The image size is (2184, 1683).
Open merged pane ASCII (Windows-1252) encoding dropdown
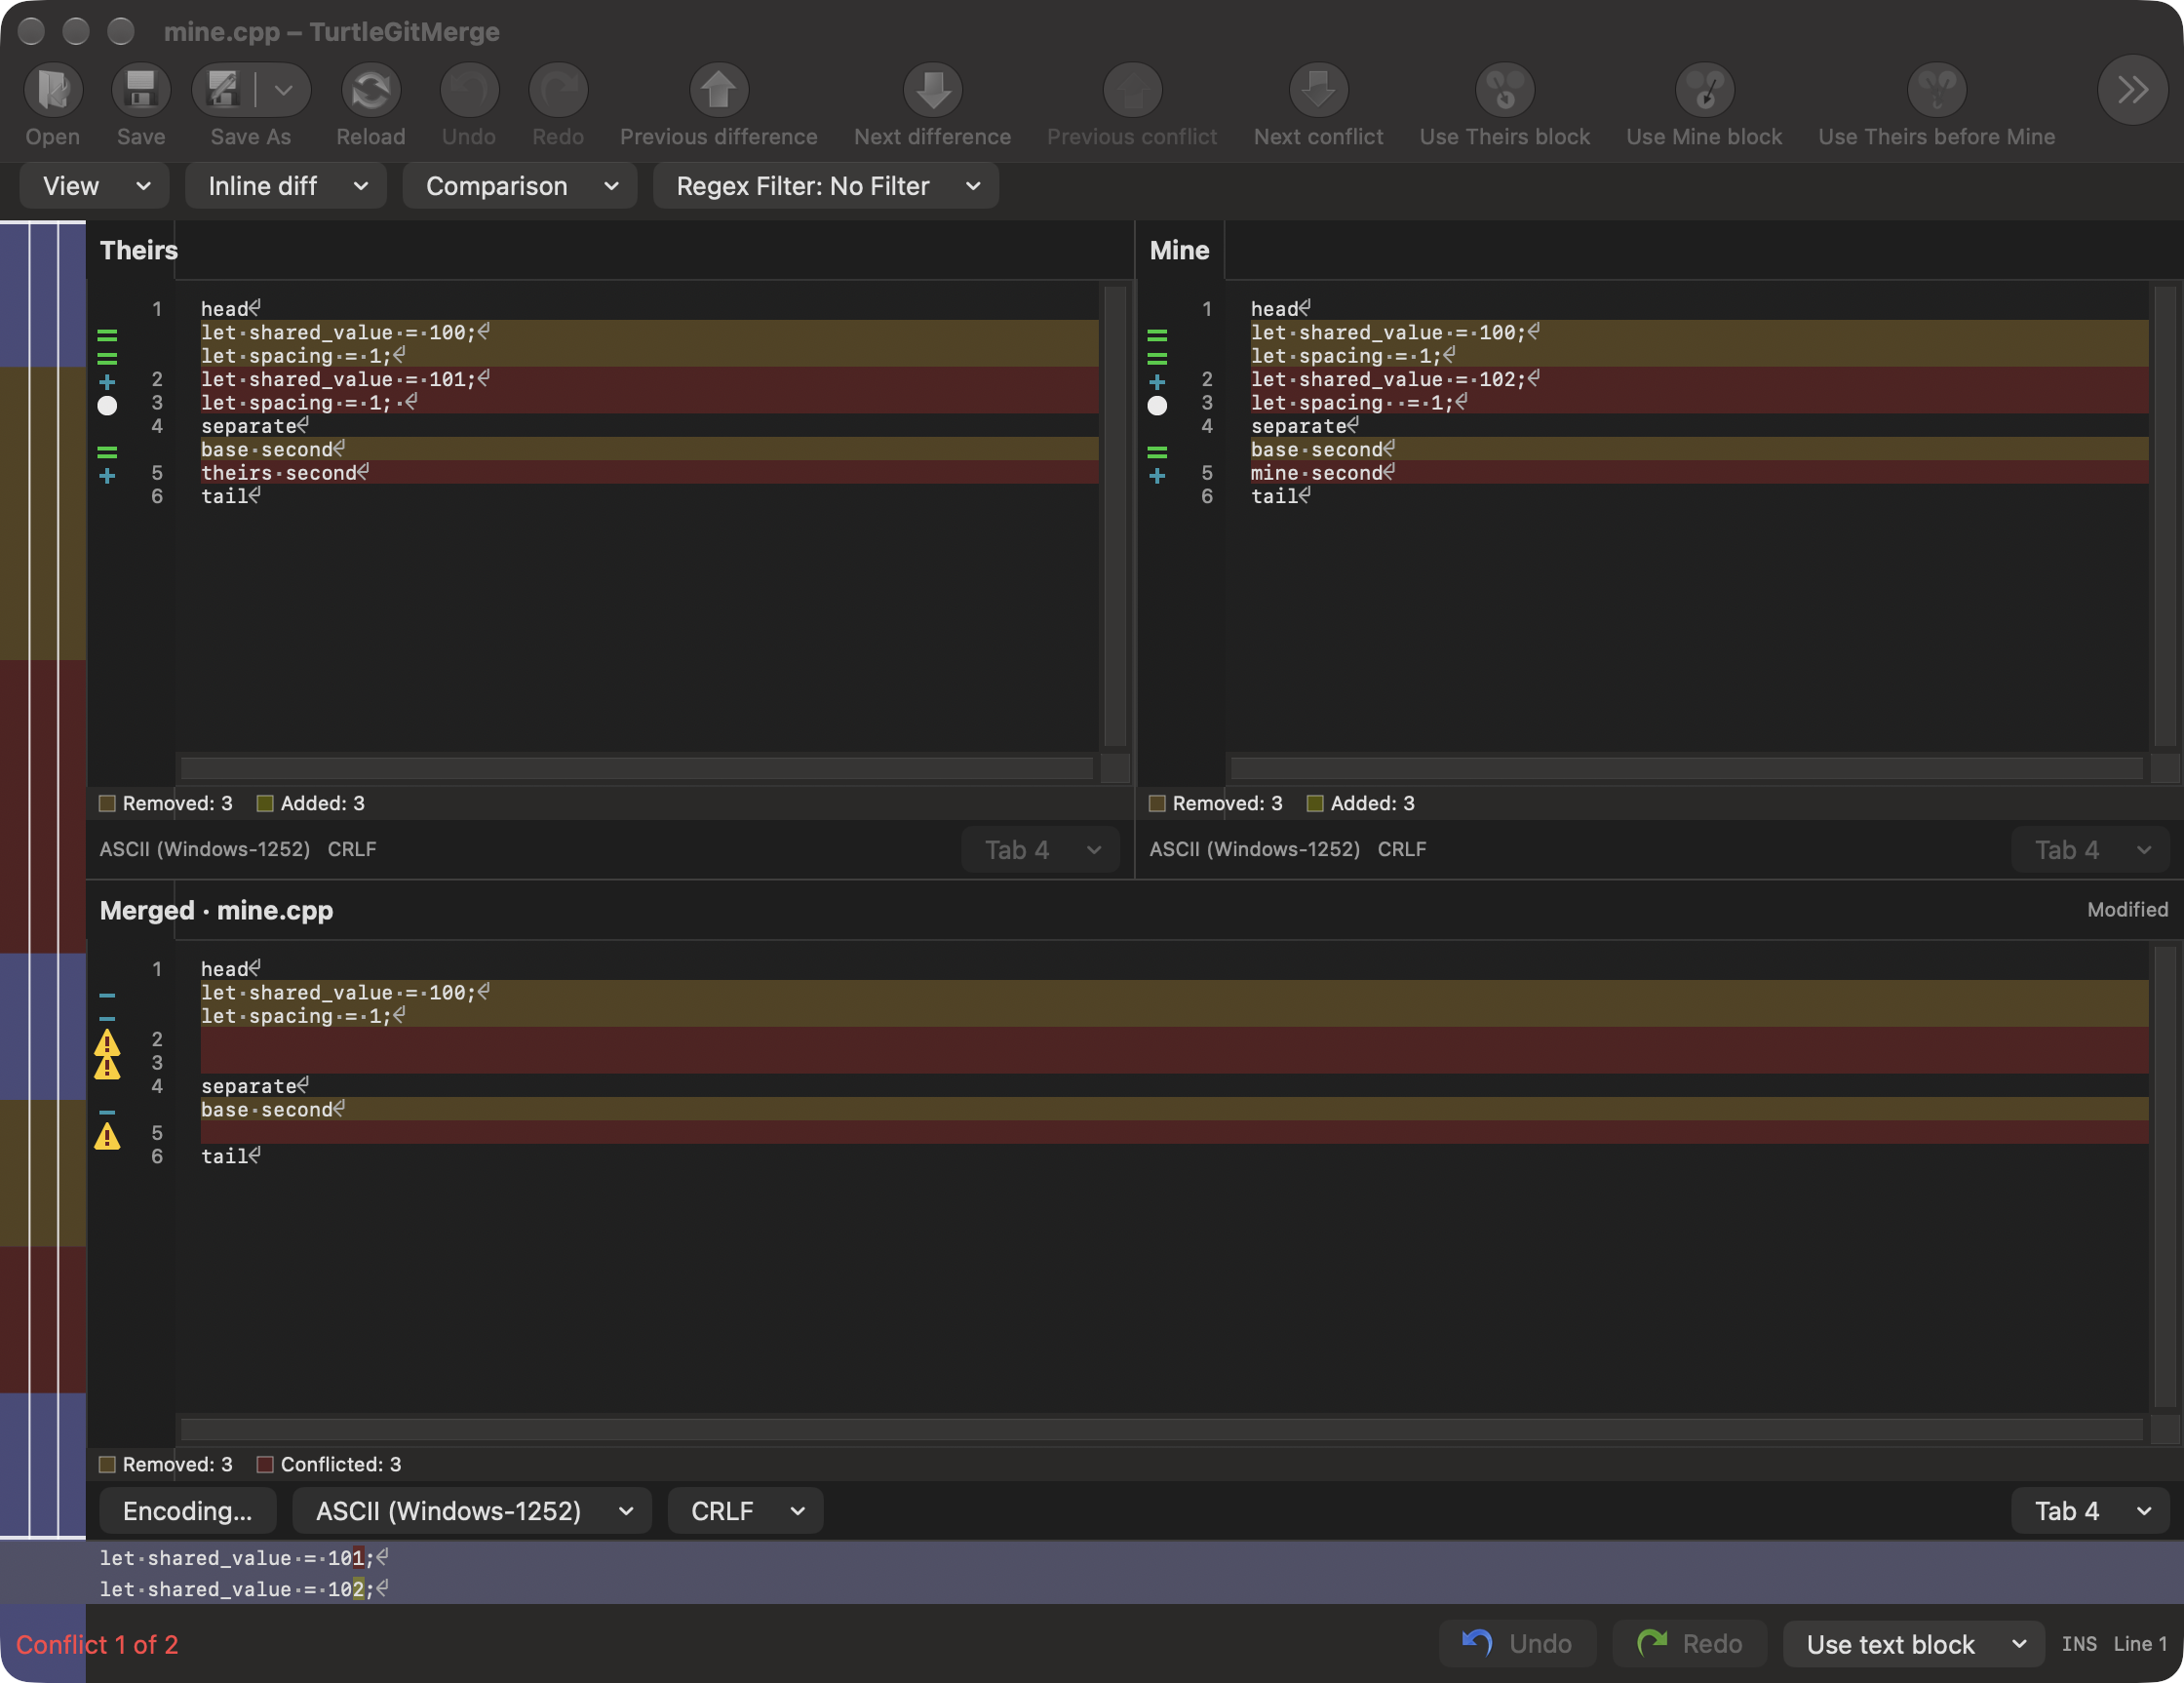coord(472,1511)
